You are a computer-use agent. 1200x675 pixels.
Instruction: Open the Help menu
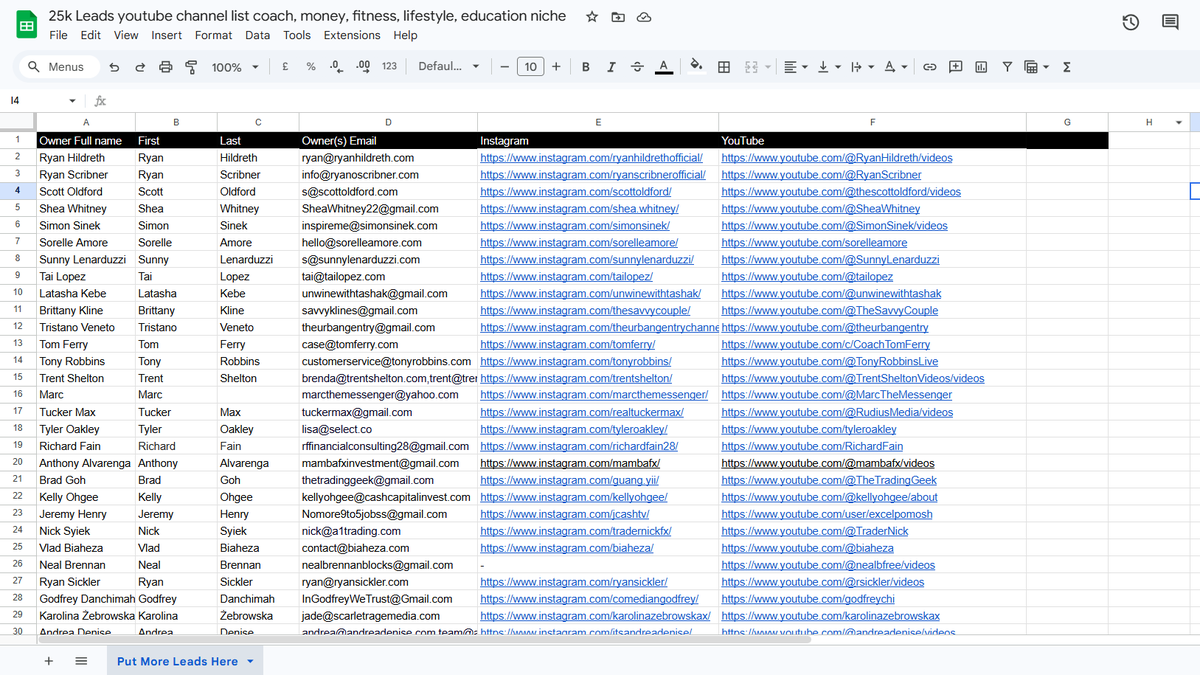(405, 35)
